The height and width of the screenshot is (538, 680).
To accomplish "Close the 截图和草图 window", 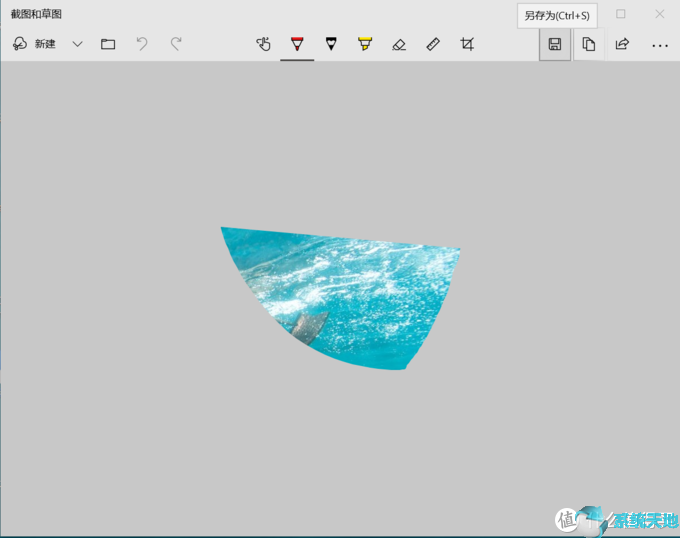I will (659, 14).
